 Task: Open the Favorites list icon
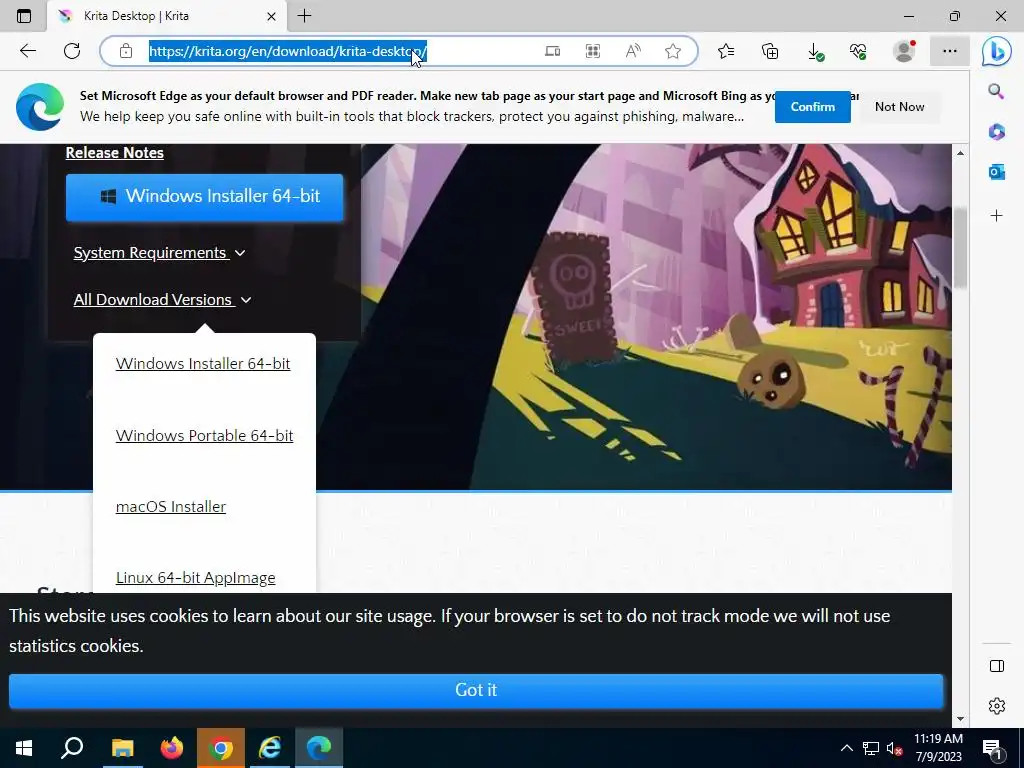(726, 51)
